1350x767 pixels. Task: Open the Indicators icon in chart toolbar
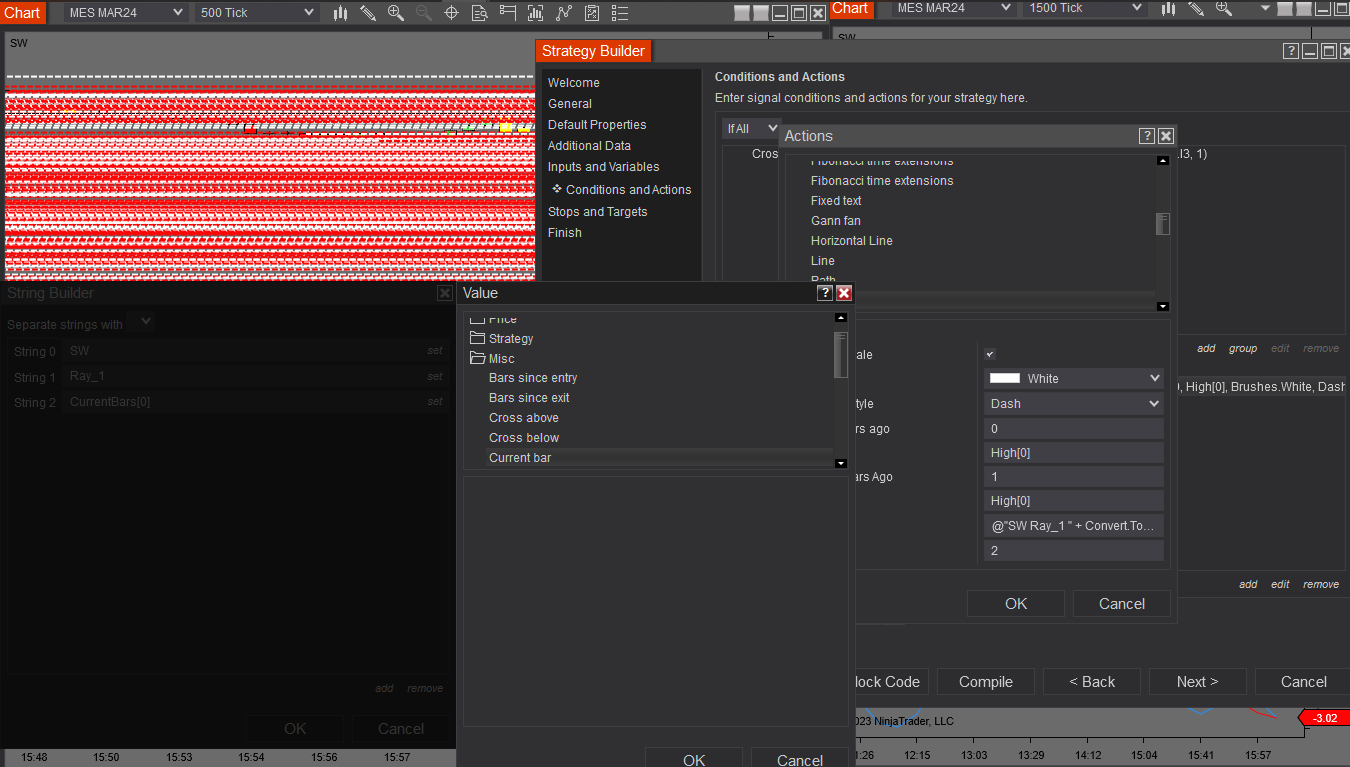565,13
